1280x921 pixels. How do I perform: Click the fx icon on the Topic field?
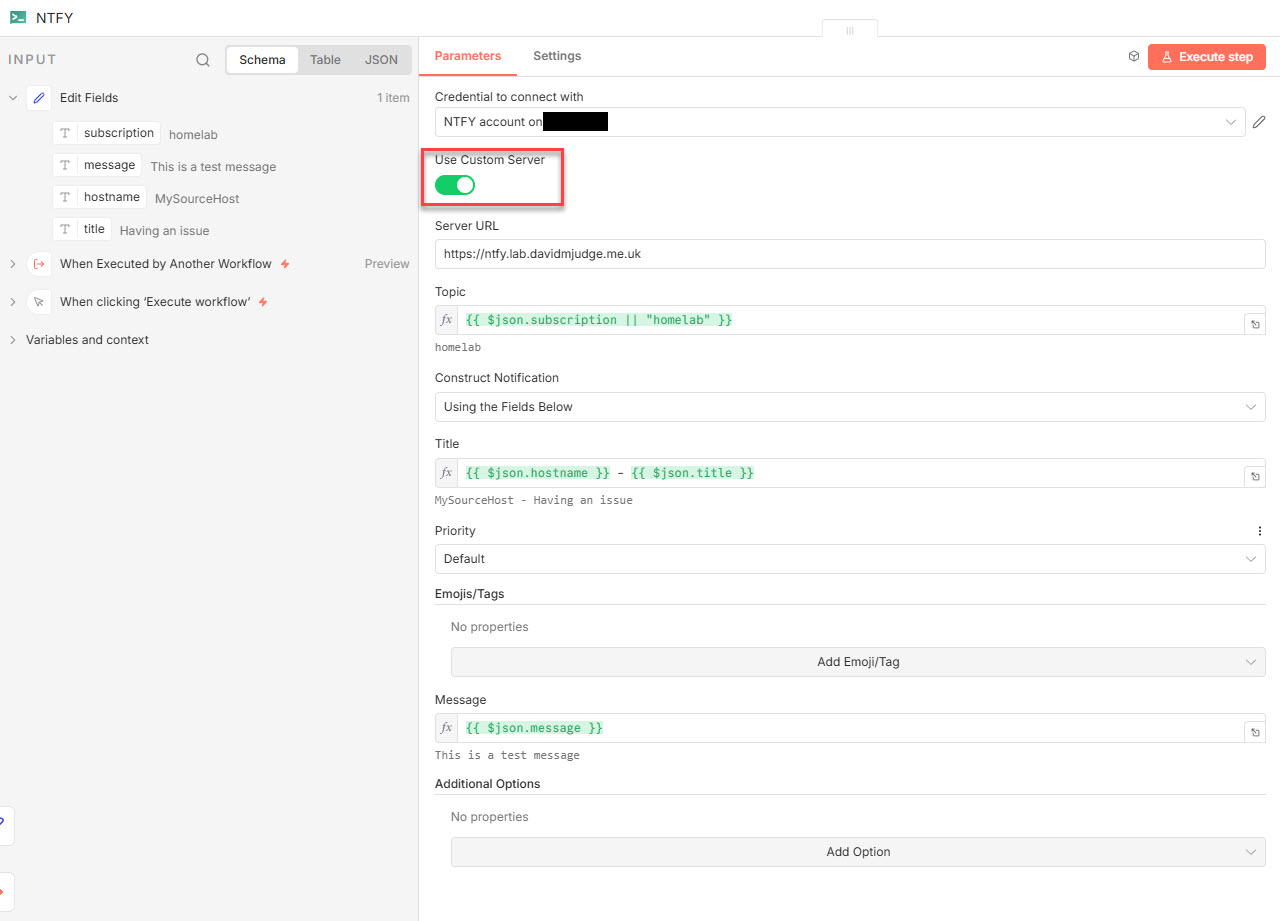[x=446, y=319]
